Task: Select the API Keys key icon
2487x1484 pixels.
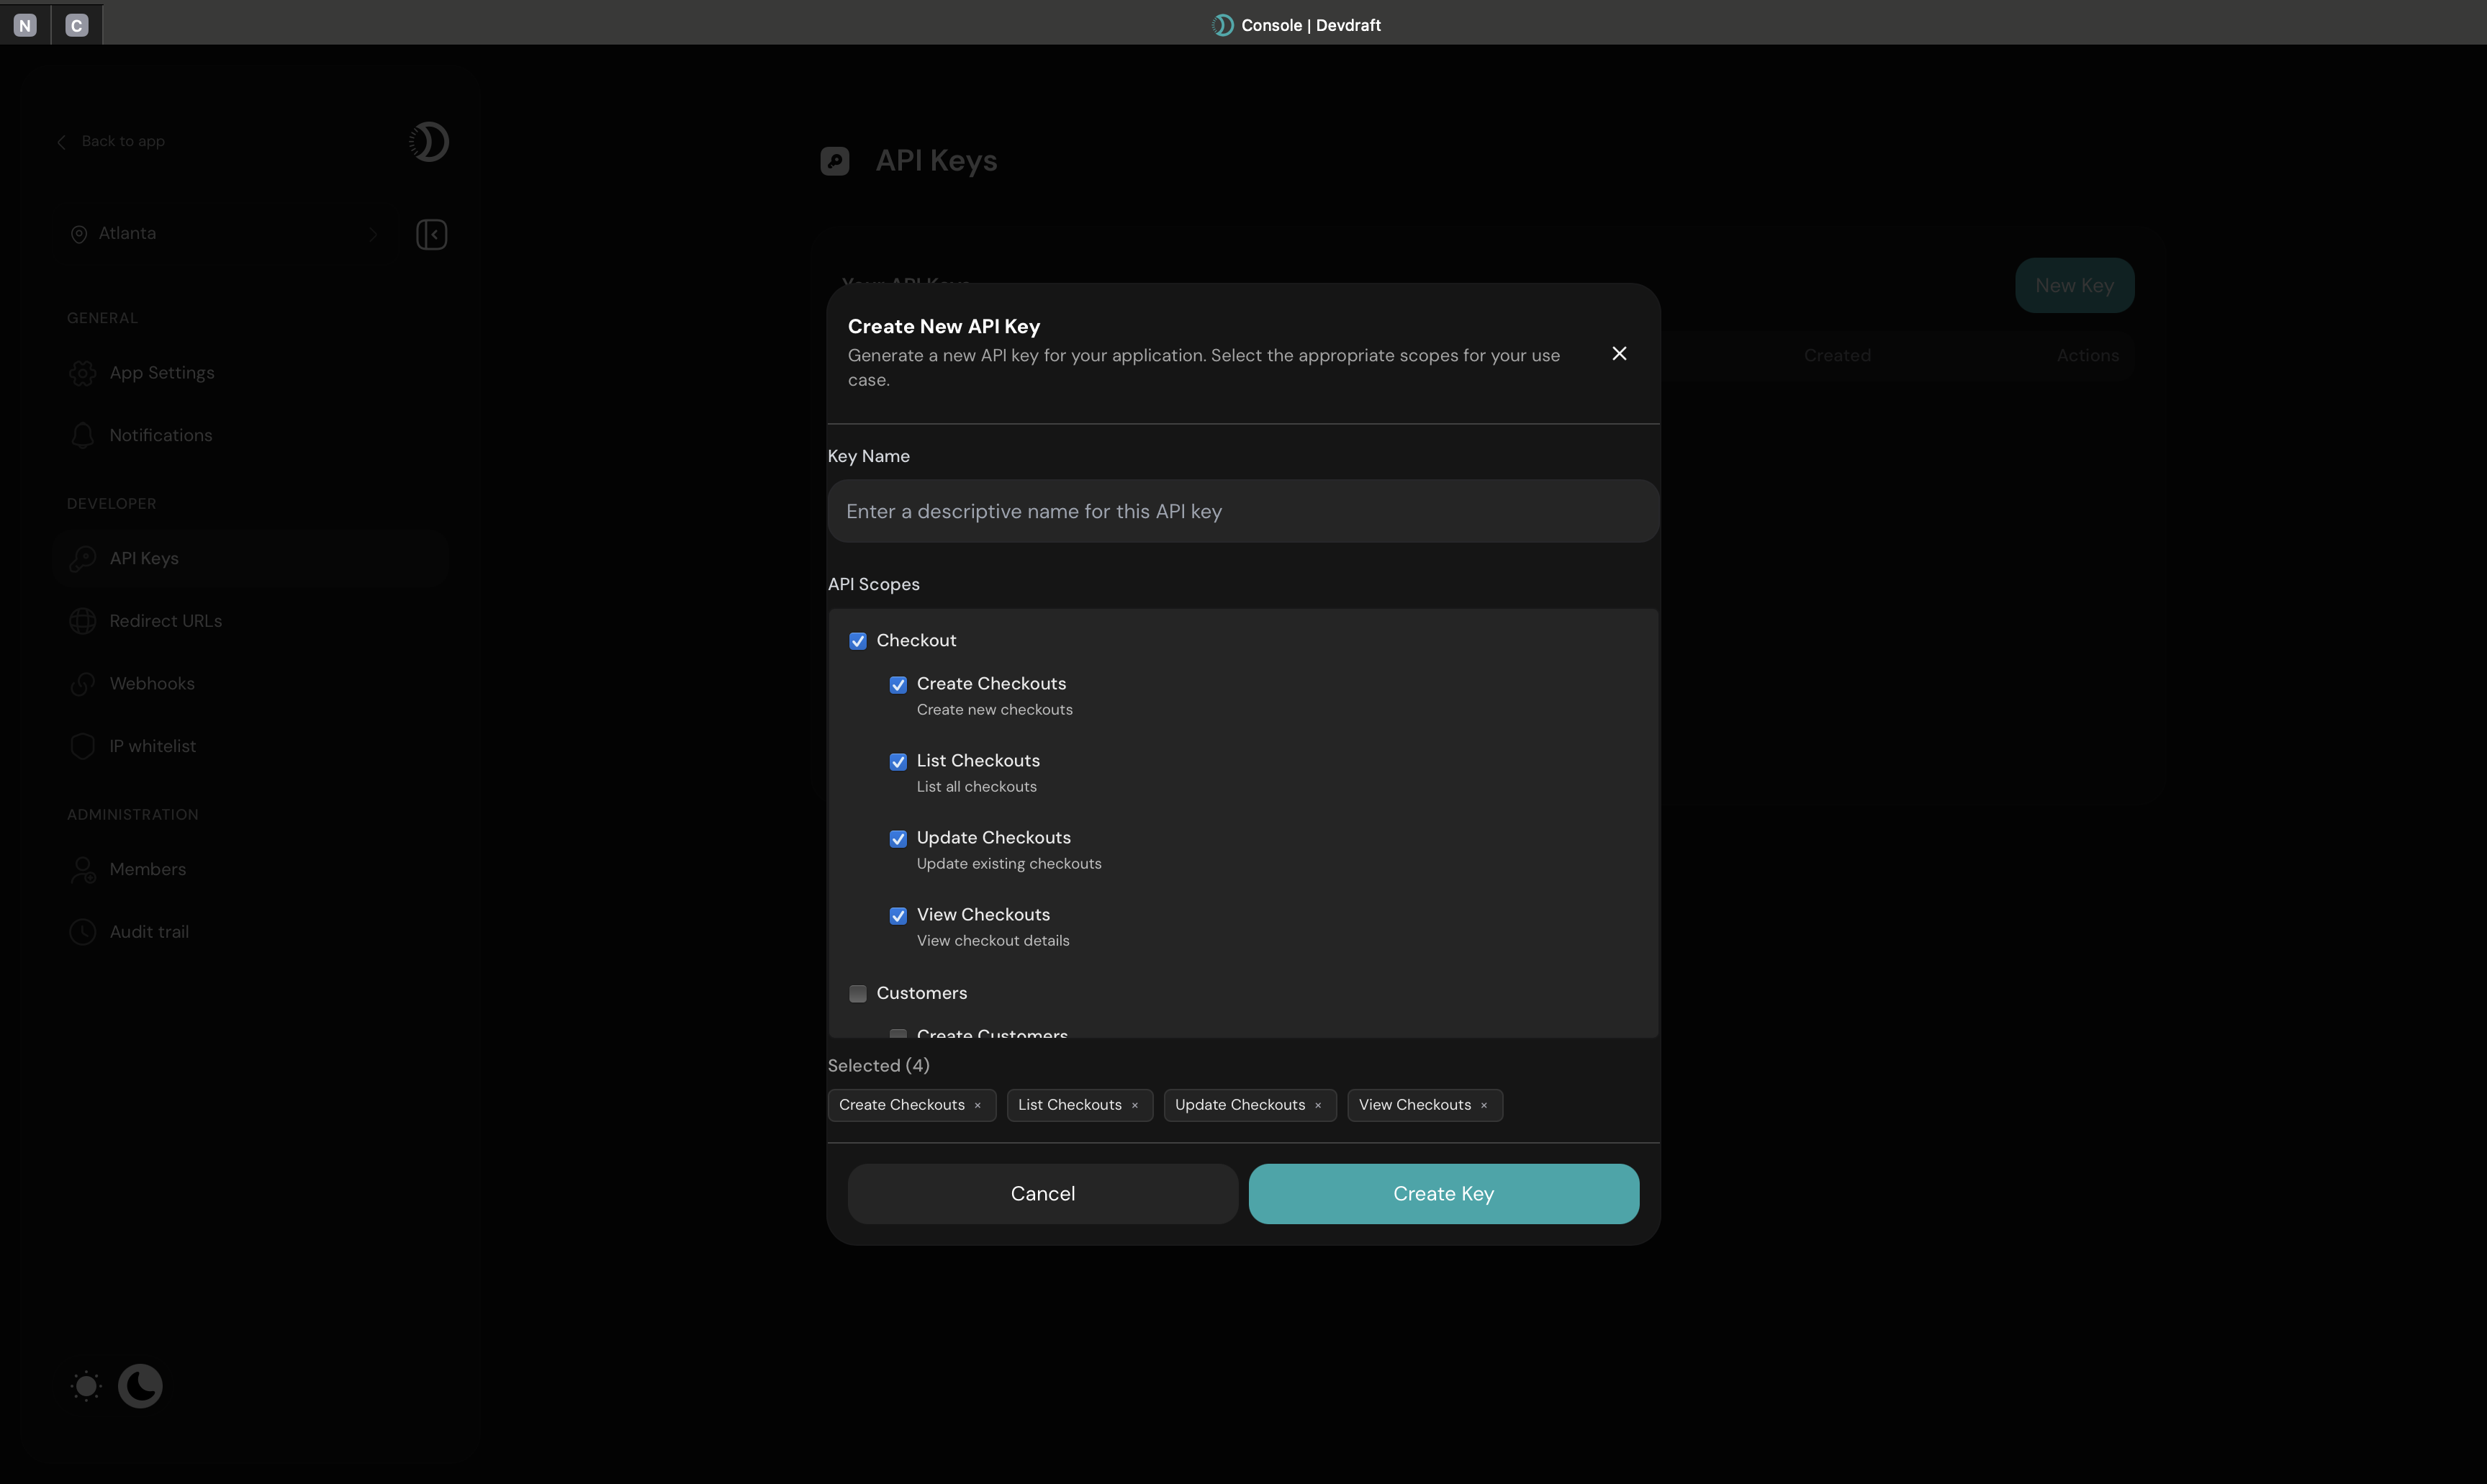Action: click(x=83, y=558)
